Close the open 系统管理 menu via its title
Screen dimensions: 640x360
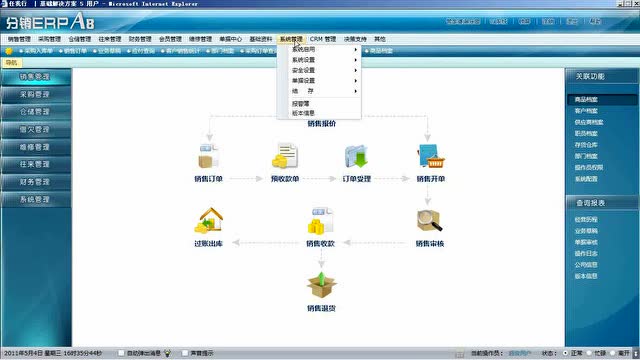click(x=291, y=39)
